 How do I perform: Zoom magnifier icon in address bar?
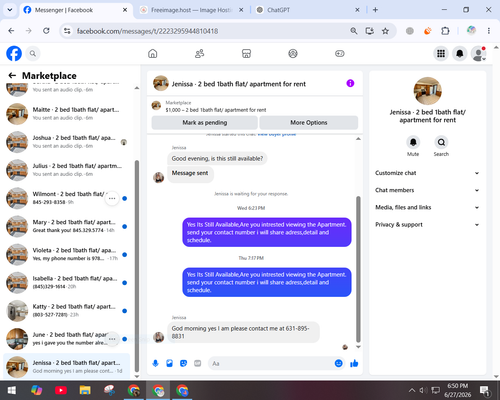(354, 31)
